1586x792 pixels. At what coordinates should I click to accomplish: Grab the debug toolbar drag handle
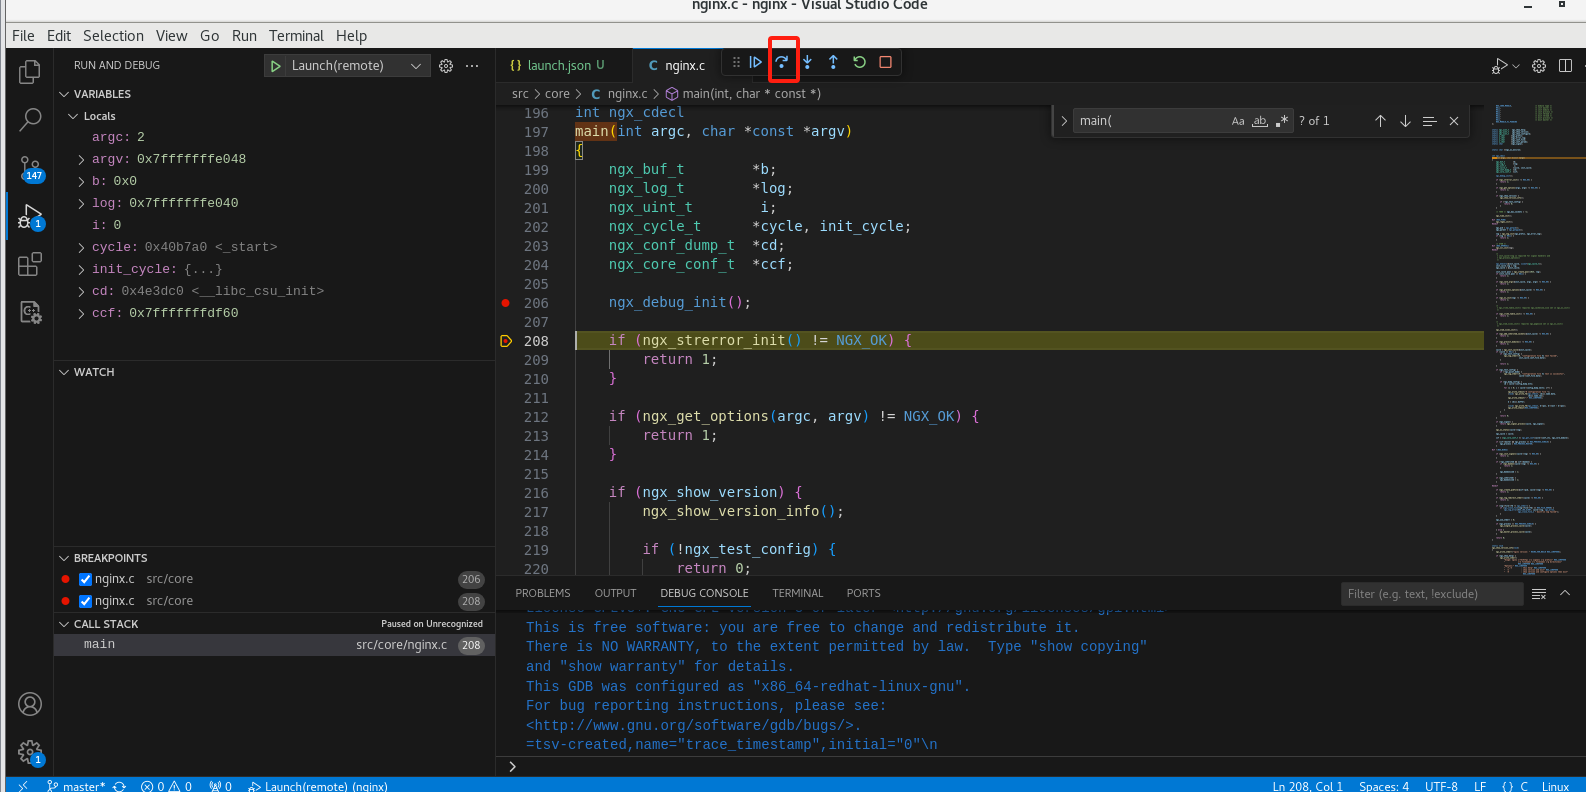pos(736,62)
